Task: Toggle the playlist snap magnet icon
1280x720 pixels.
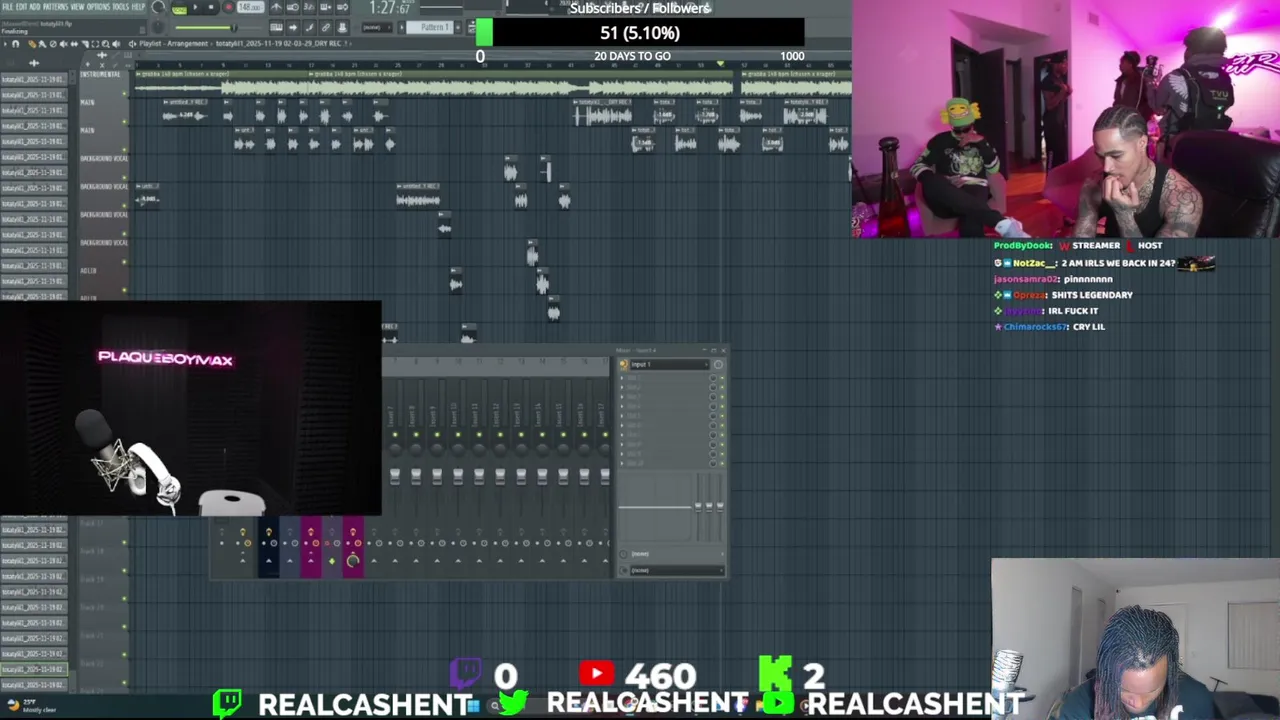Action: pyautogui.click(x=15, y=44)
